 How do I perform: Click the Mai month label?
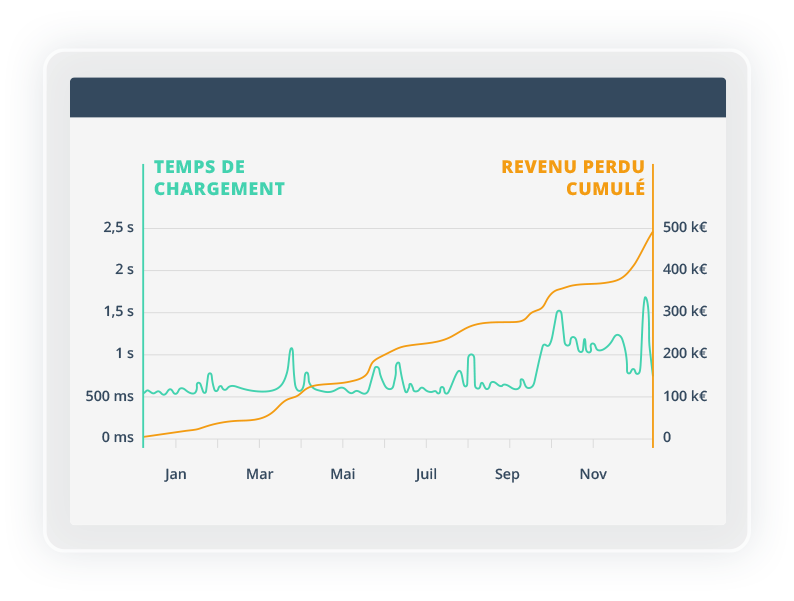pyautogui.click(x=343, y=474)
